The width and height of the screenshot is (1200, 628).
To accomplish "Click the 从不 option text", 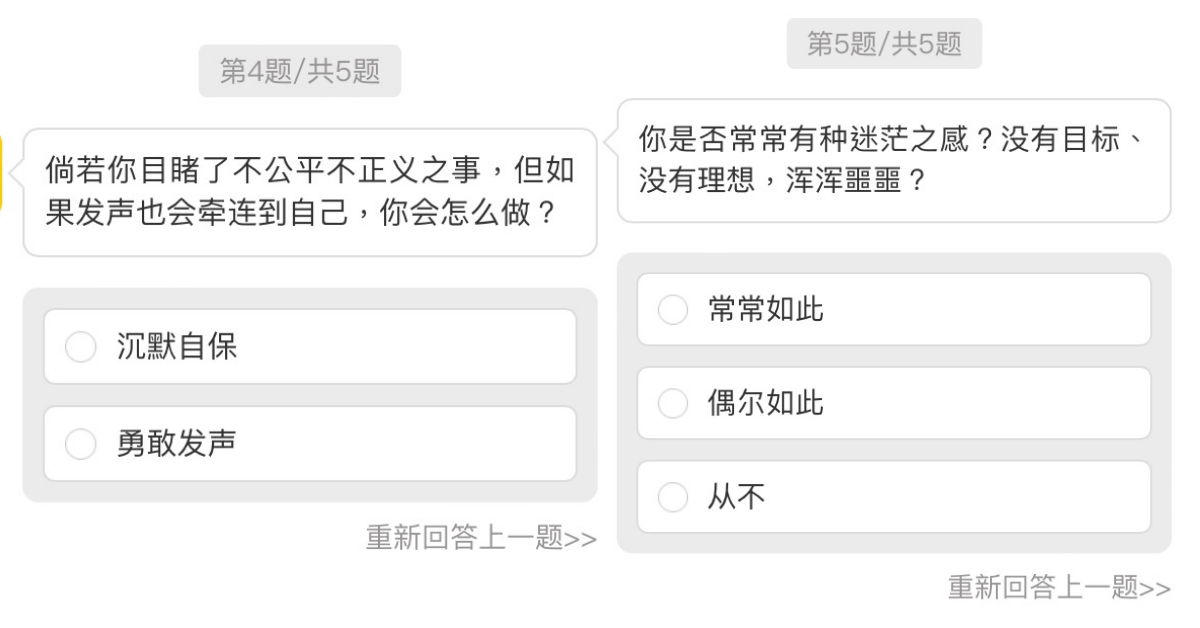I will (736, 498).
